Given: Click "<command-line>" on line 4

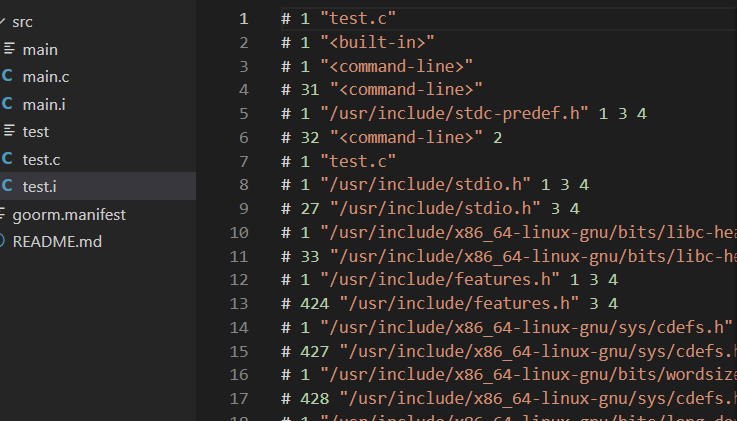Looking at the screenshot, I should (x=405, y=90).
